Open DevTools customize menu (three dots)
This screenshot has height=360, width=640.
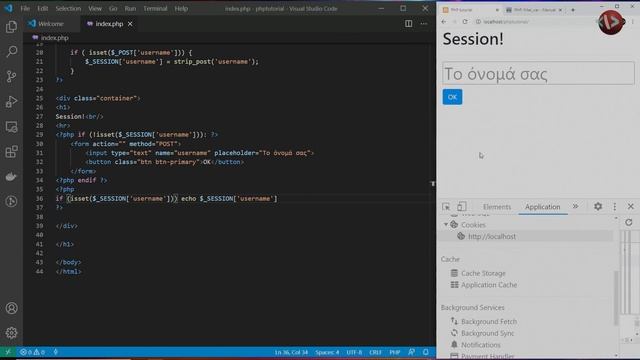(615, 207)
